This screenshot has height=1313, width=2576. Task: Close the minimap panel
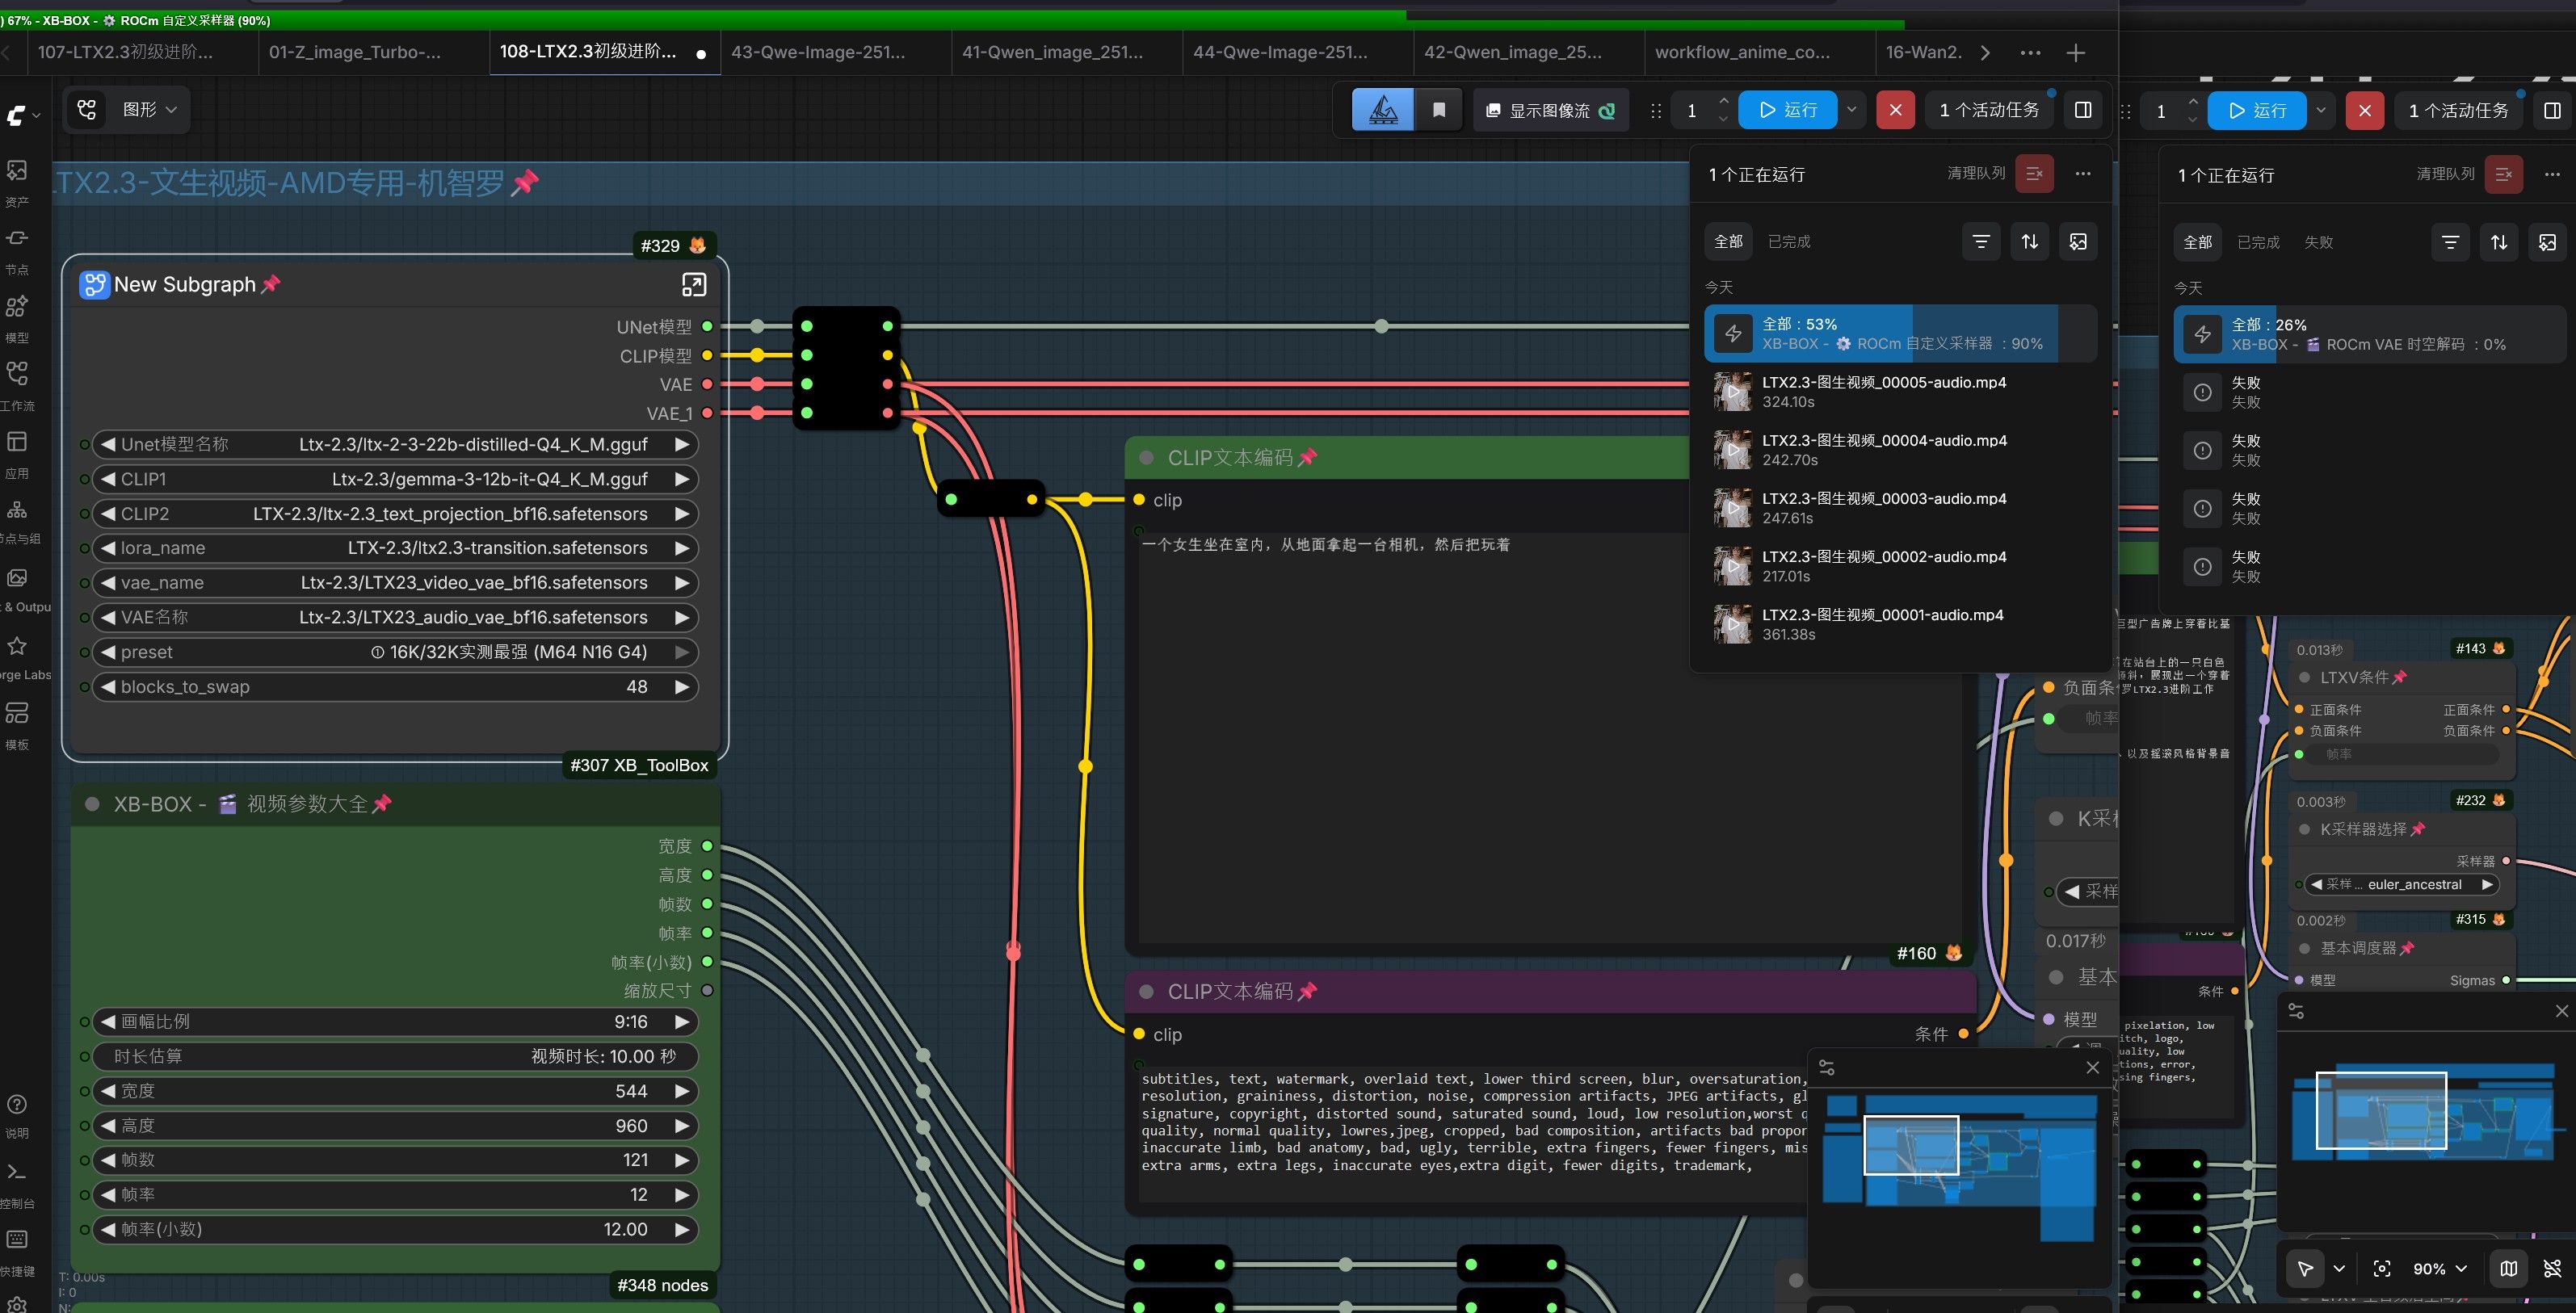pos(2092,1068)
